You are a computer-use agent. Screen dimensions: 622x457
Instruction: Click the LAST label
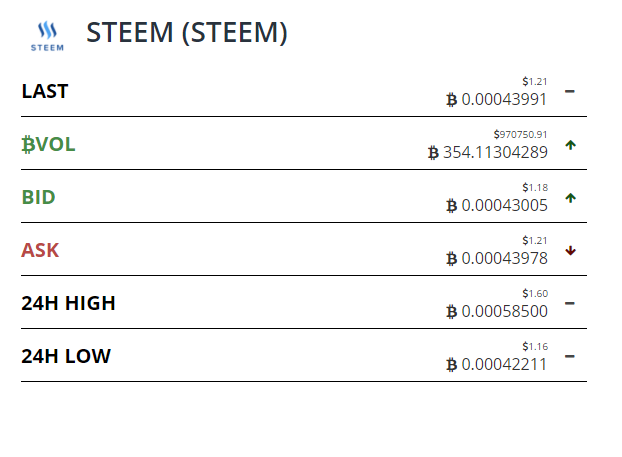(45, 91)
